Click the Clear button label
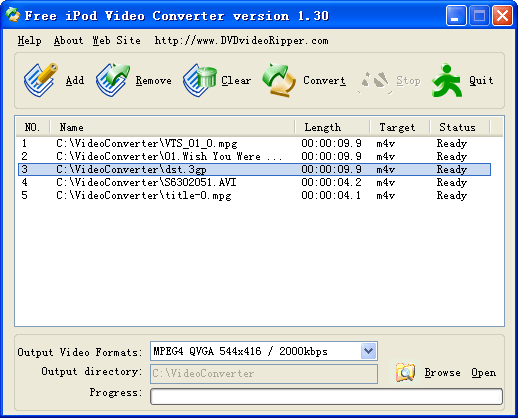This screenshot has height=418, width=518. tap(236, 80)
